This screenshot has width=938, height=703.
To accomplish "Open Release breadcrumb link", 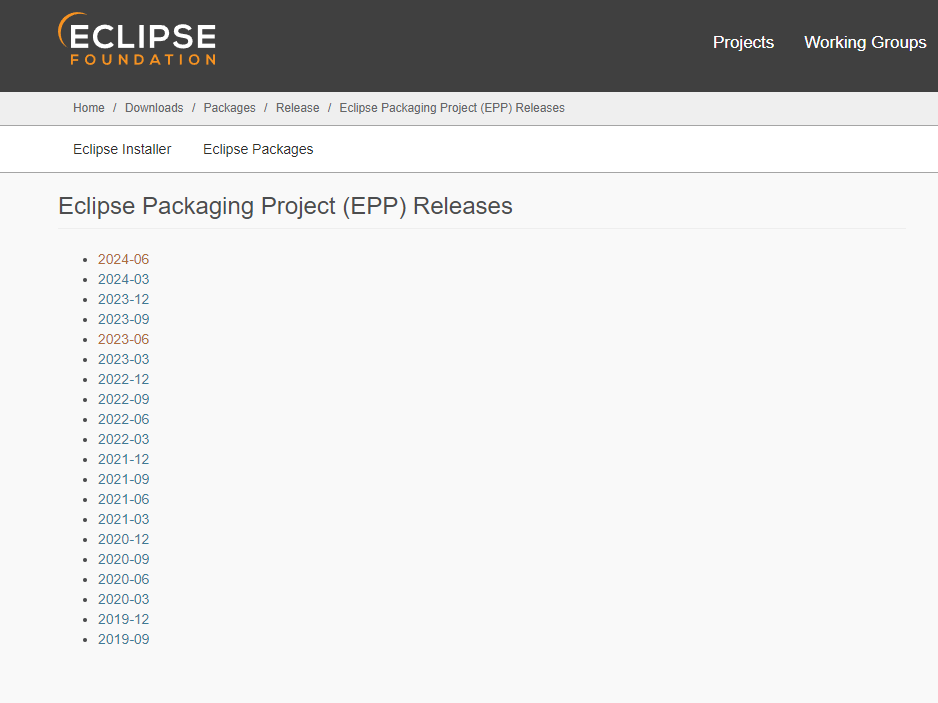I will pyautogui.click(x=297, y=108).
